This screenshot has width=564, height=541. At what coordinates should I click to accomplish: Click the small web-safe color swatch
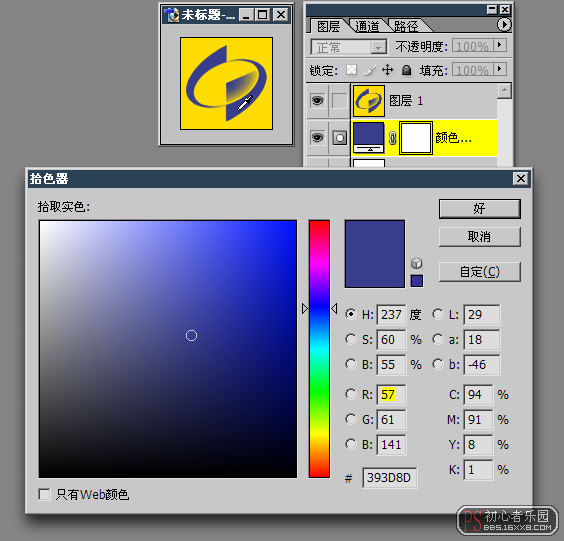(x=417, y=281)
